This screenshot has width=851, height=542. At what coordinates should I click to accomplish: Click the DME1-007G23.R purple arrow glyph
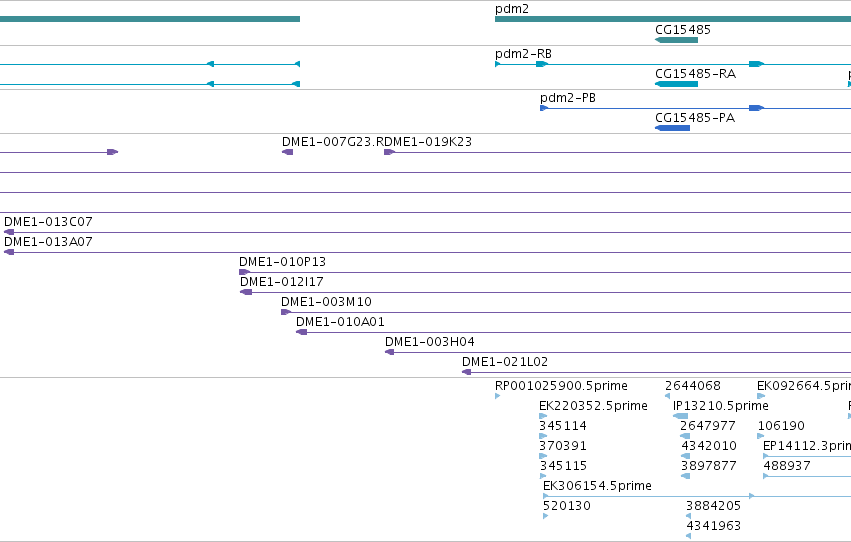[288, 152]
